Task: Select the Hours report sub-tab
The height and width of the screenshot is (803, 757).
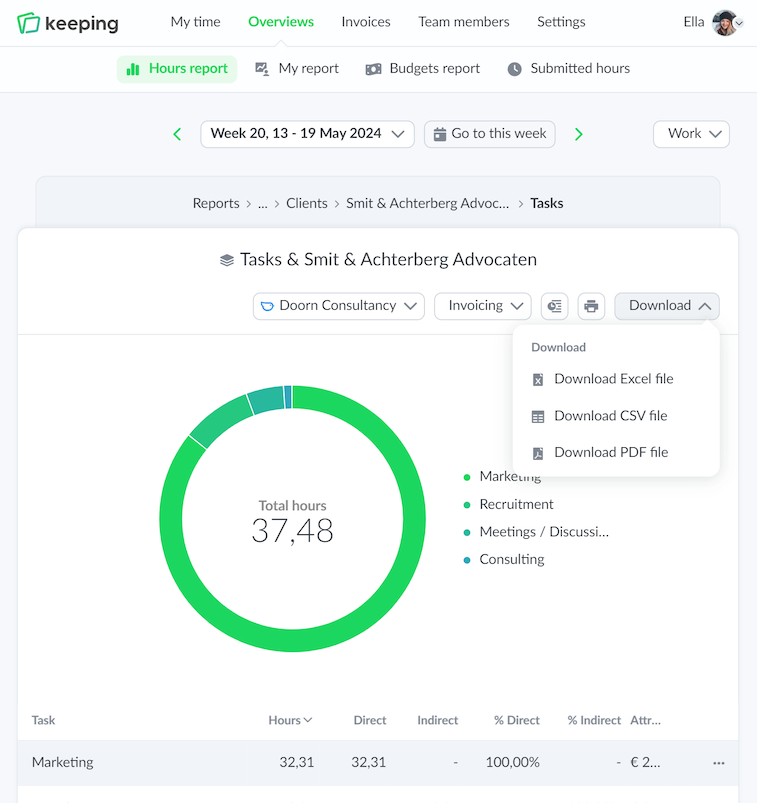Action: click(x=177, y=69)
